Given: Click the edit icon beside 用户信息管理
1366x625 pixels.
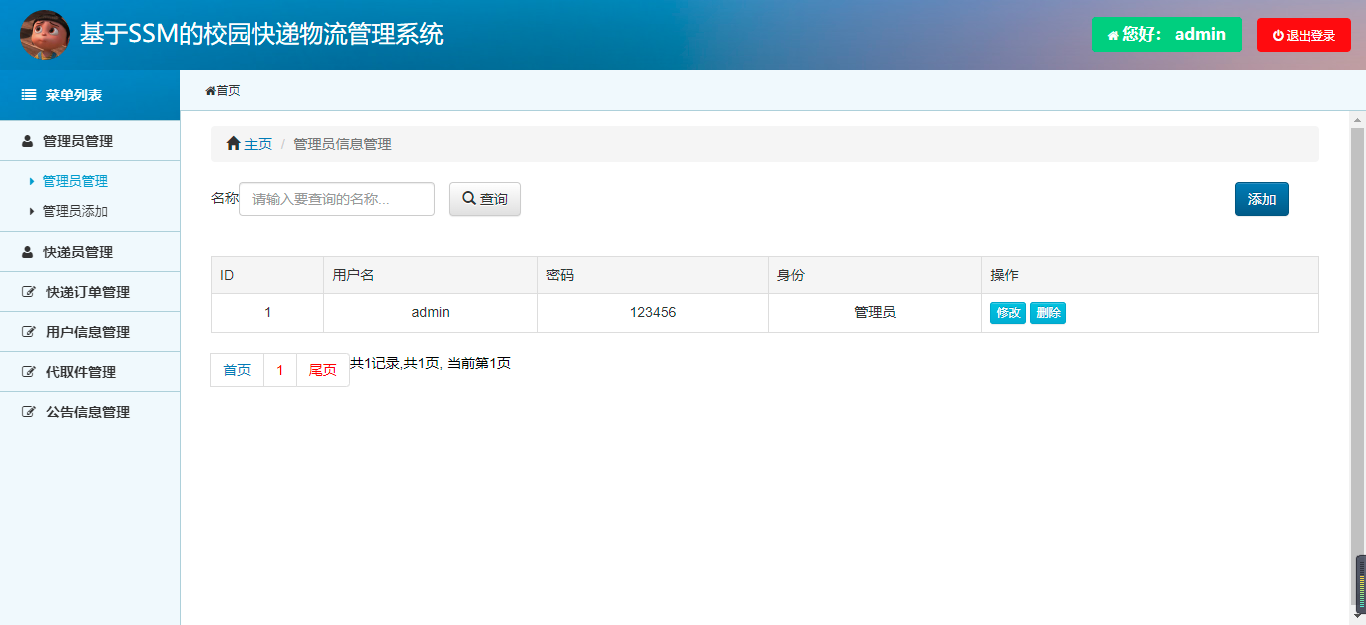Looking at the screenshot, I should (29, 332).
